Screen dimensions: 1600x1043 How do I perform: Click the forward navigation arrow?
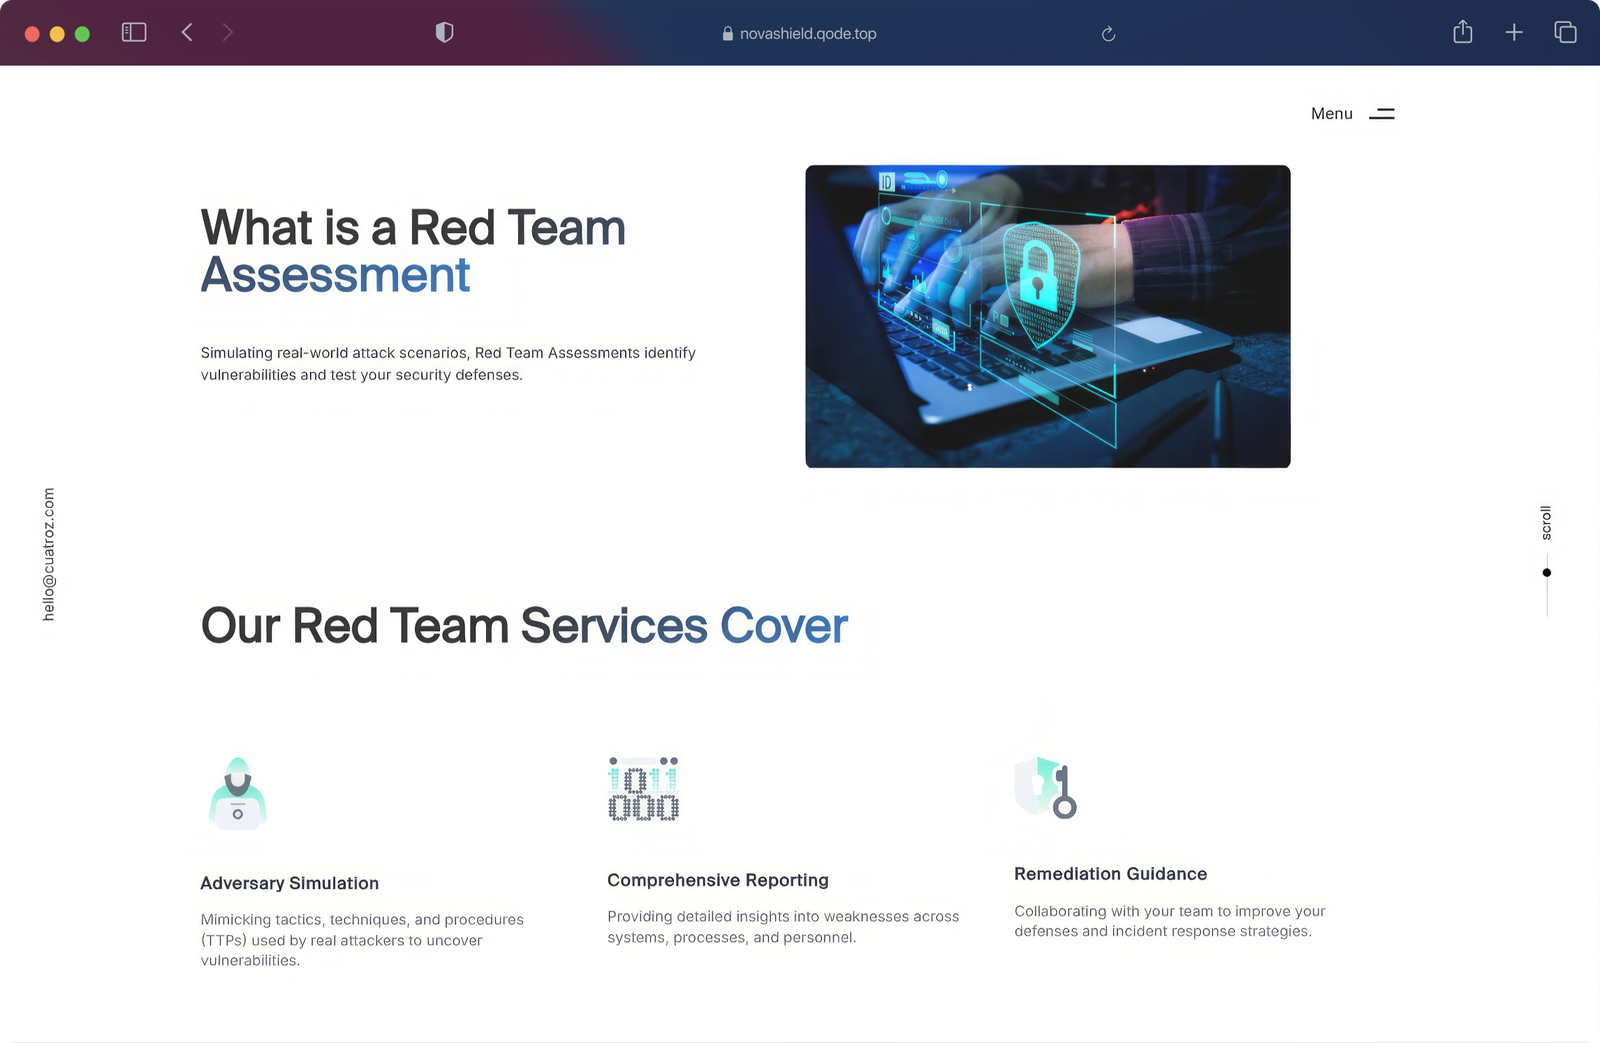[x=228, y=33]
